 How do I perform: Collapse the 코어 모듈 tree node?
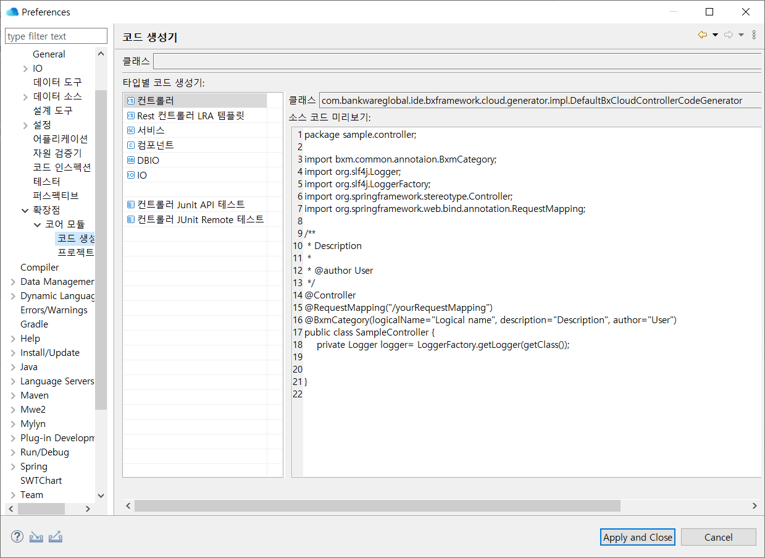pos(37,224)
